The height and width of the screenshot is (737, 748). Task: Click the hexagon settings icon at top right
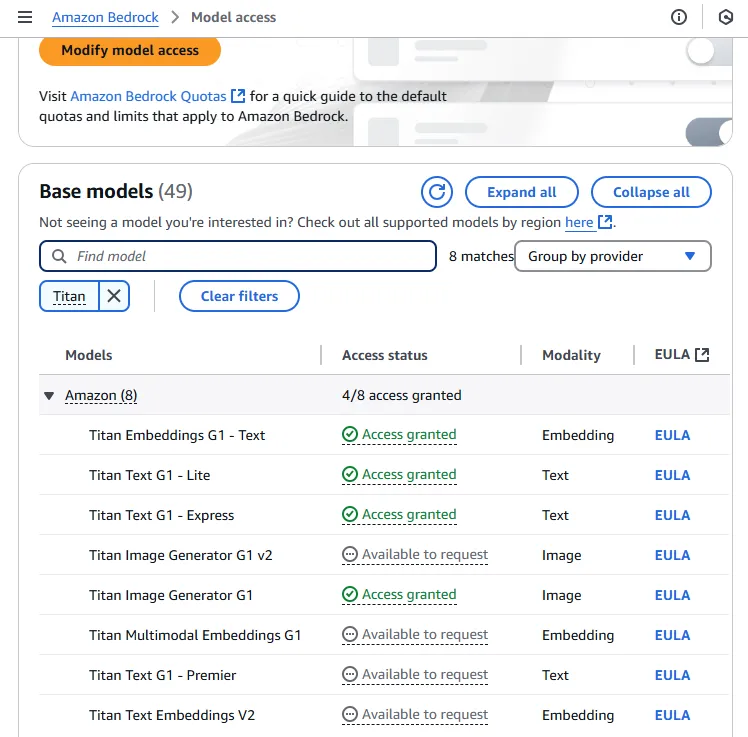tap(726, 17)
